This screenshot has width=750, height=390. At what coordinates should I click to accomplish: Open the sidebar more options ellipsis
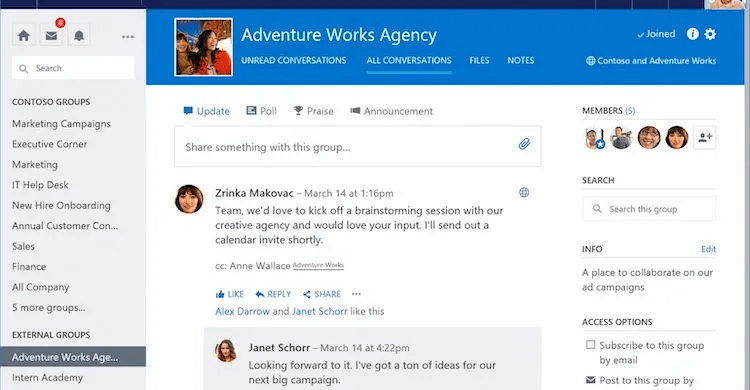(128, 36)
